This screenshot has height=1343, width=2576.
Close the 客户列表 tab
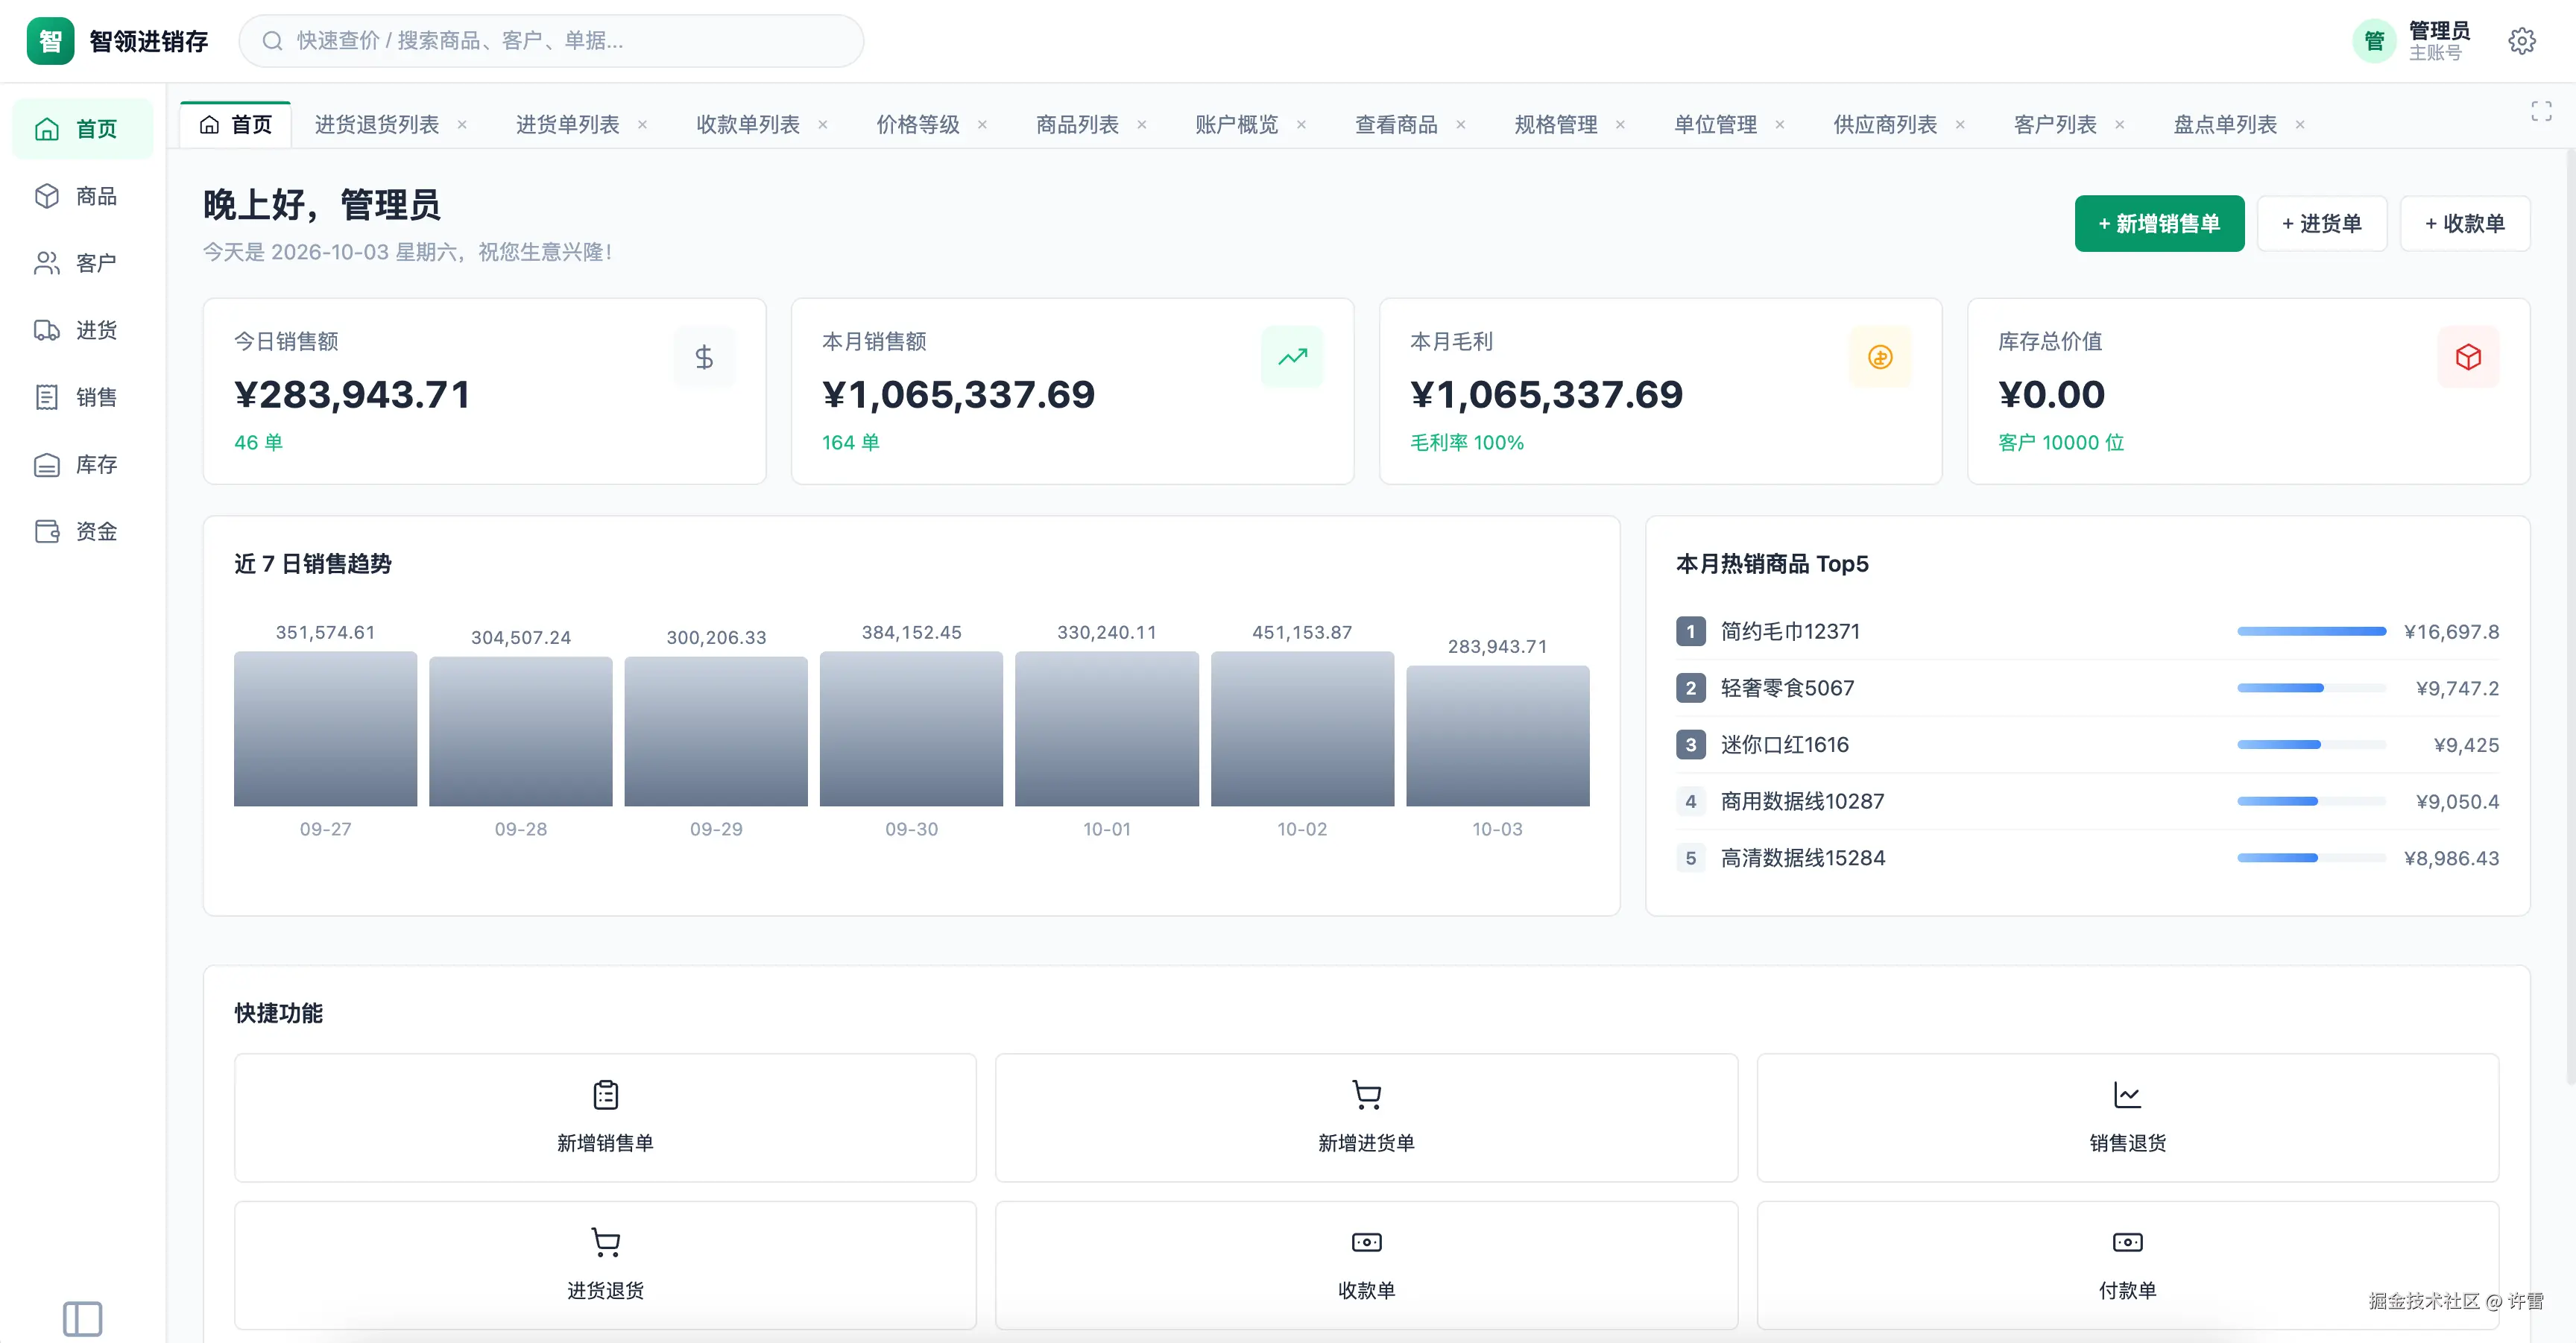click(2119, 125)
